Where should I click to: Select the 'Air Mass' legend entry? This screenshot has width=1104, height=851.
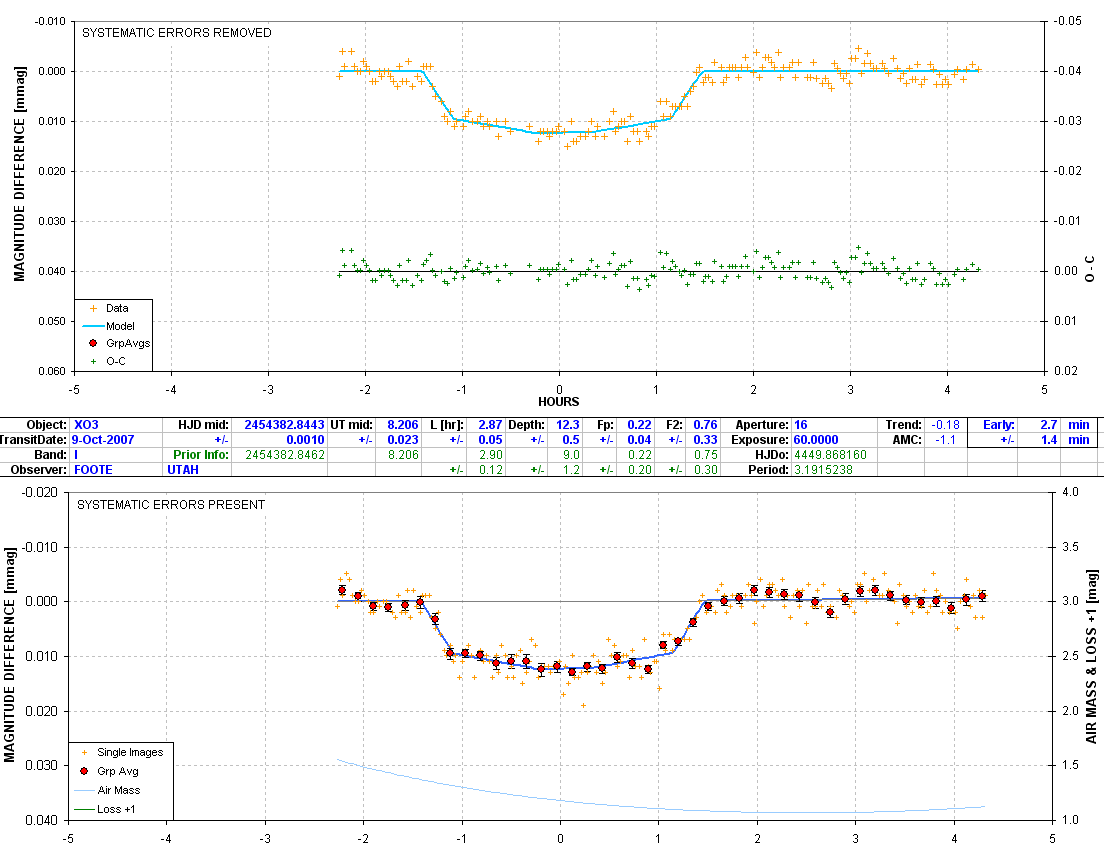pos(107,790)
